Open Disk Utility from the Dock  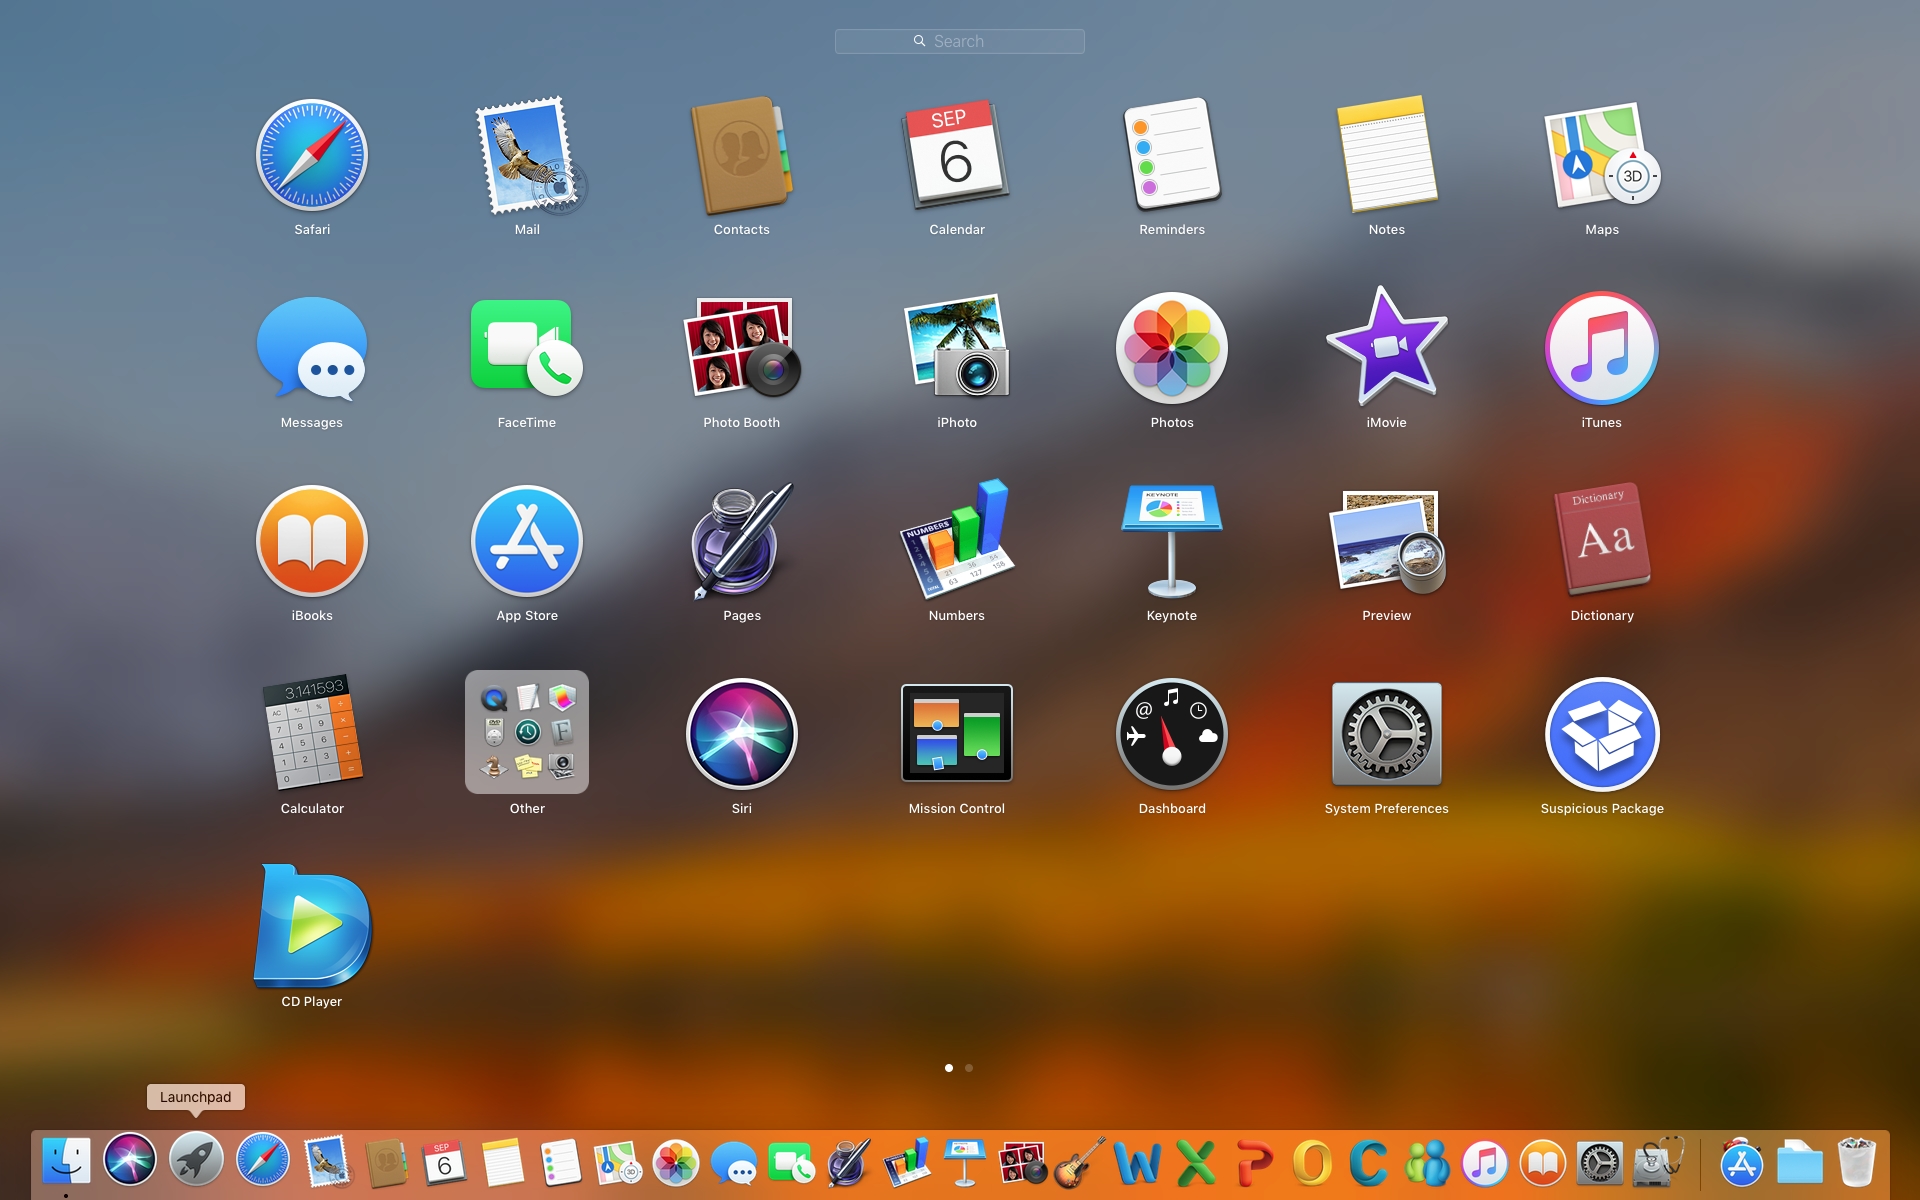click(x=1658, y=1163)
